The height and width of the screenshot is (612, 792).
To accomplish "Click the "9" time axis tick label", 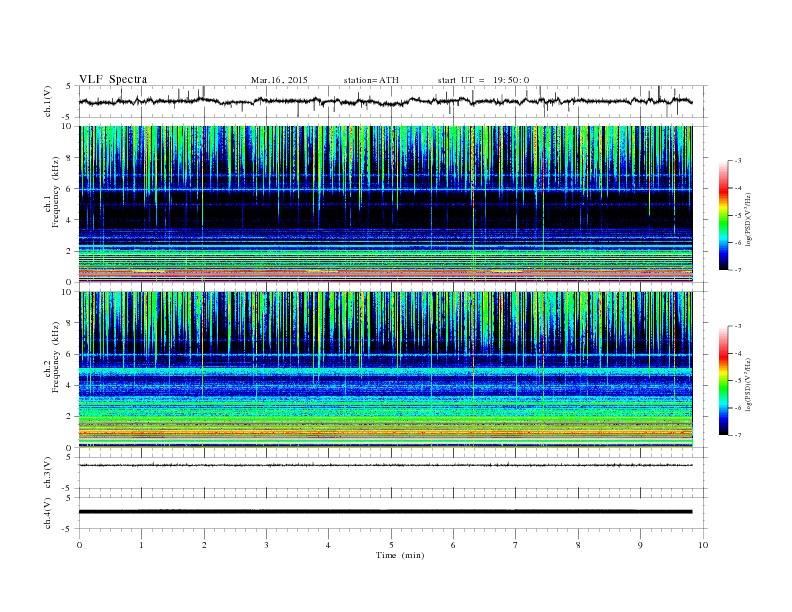I will (x=640, y=545).
